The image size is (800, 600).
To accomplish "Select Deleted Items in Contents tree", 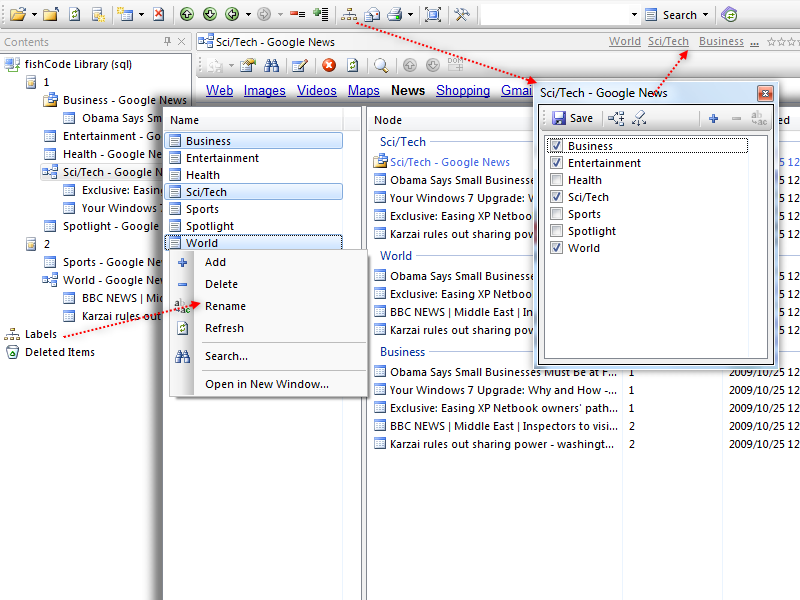I will pyautogui.click(x=60, y=352).
